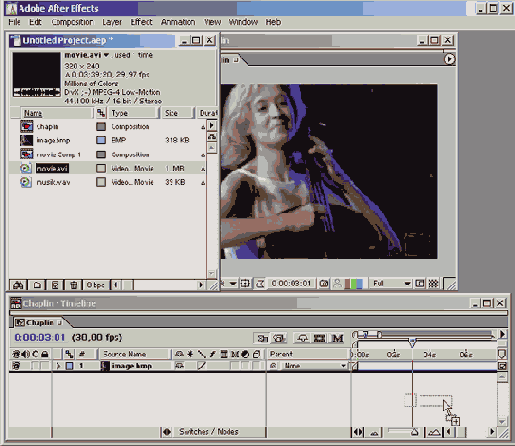Expand the image.bmp layer properties triangle
This screenshot has width=515, height=446.
[59, 366]
